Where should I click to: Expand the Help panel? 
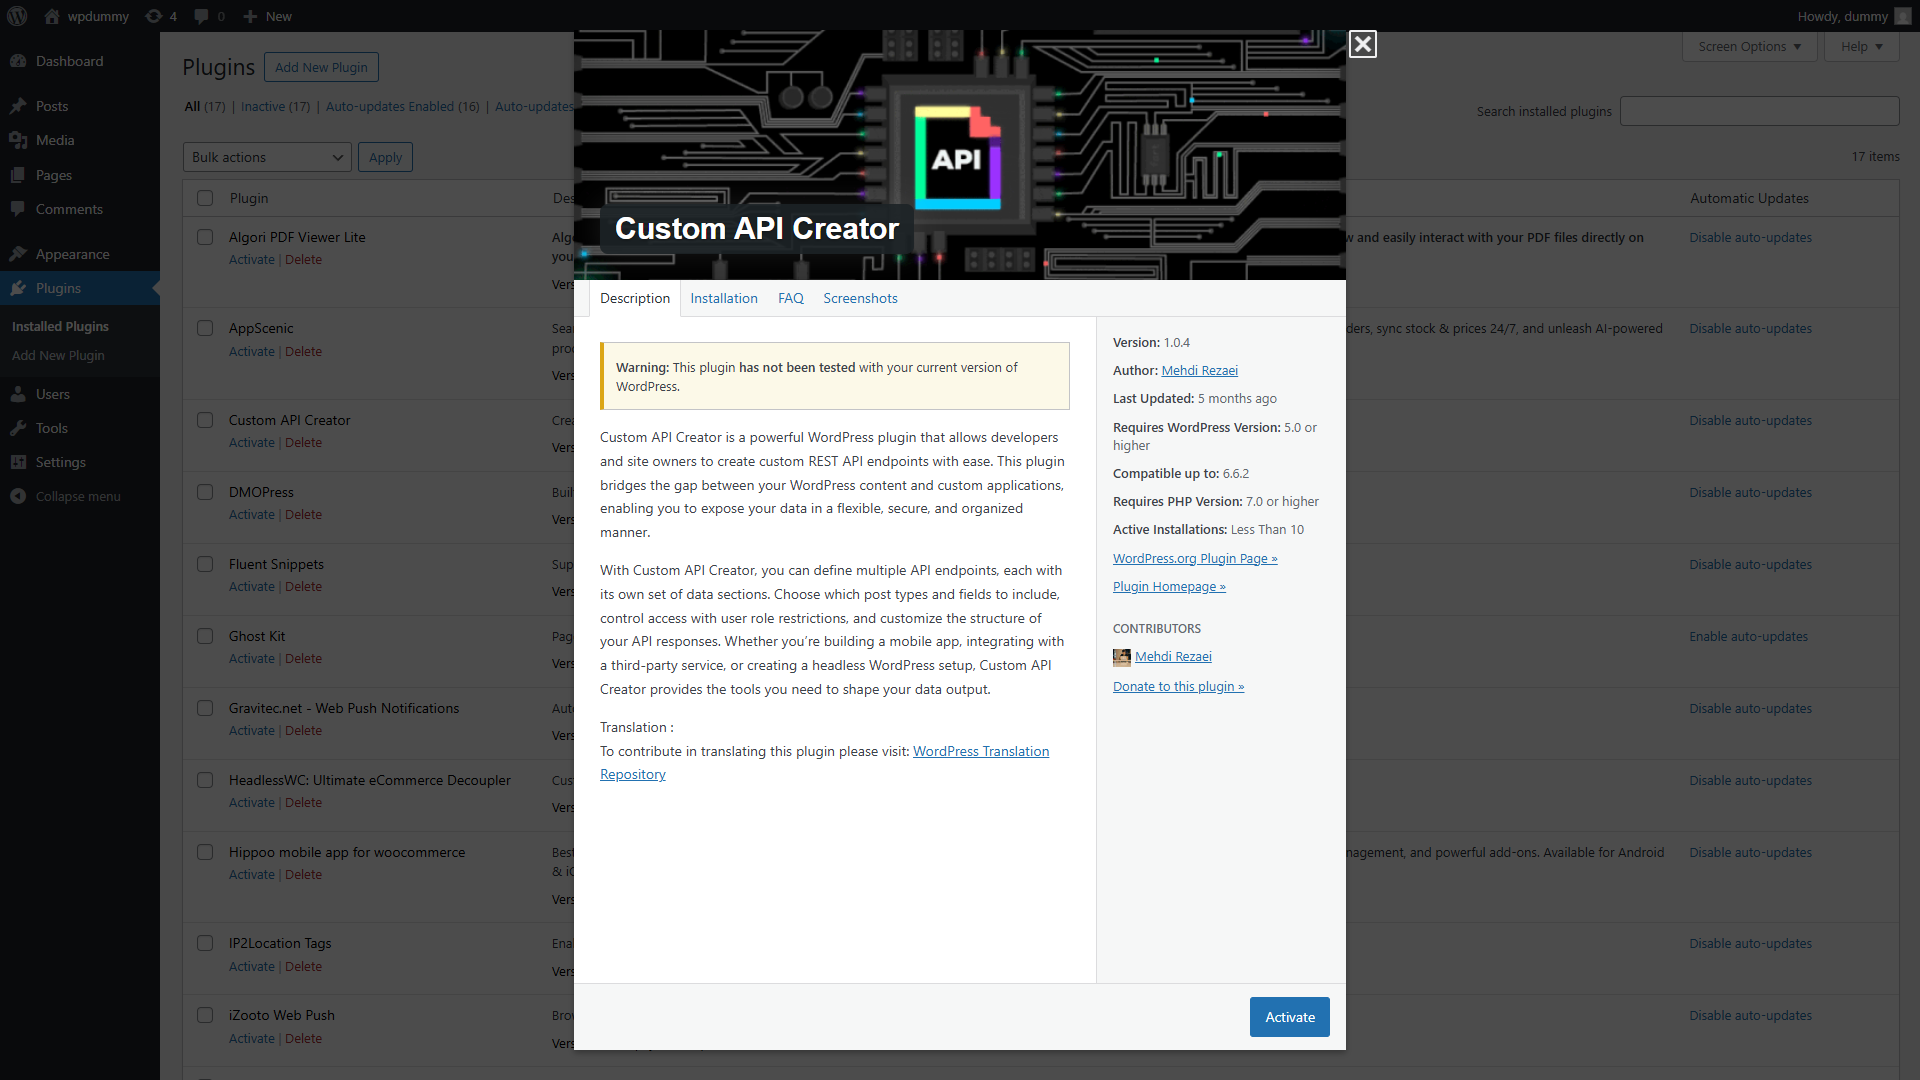tap(1862, 46)
